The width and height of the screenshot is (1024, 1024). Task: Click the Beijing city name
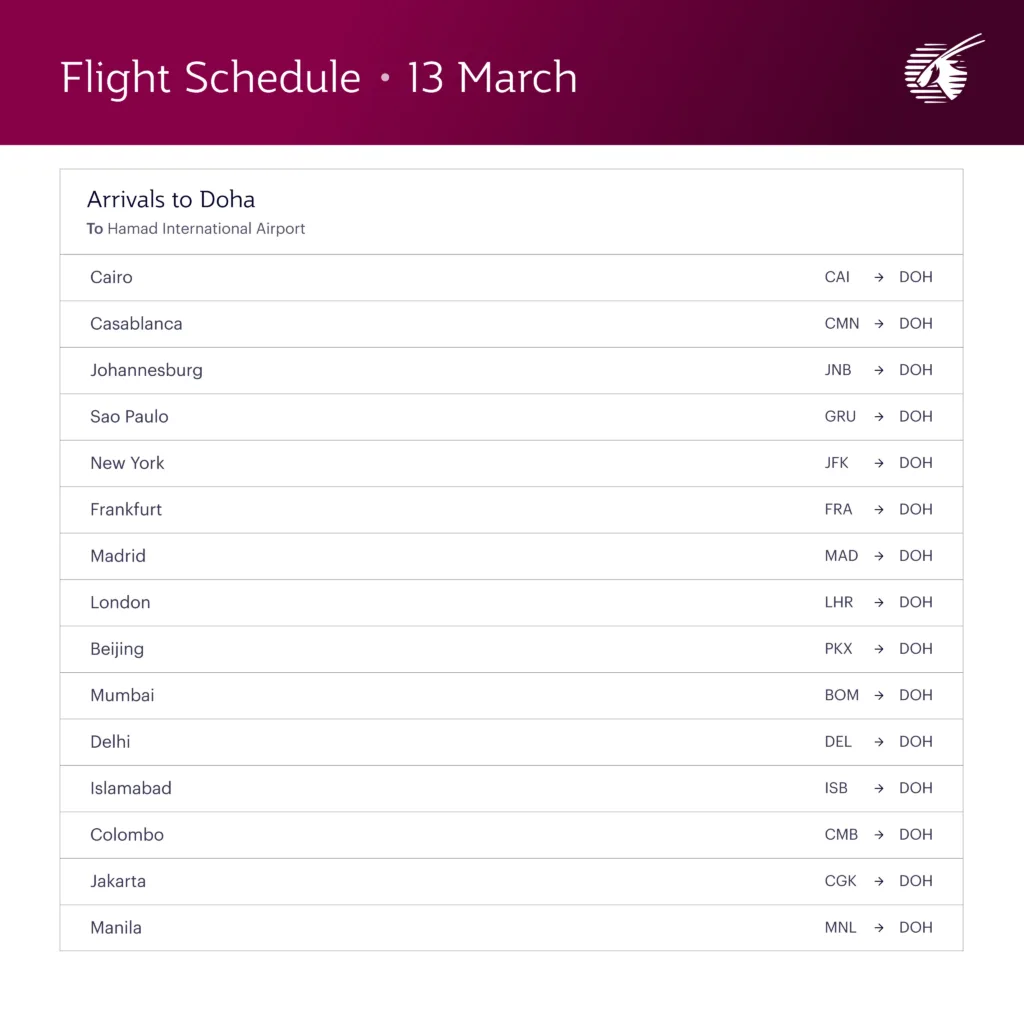pyautogui.click(x=117, y=649)
